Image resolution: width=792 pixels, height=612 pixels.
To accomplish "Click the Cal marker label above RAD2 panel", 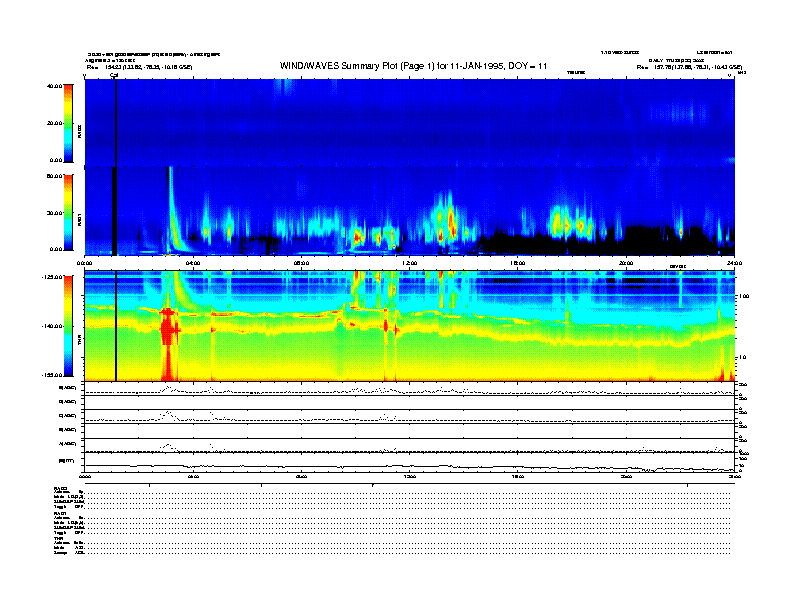I will pyautogui.click(x=114, y=75).
